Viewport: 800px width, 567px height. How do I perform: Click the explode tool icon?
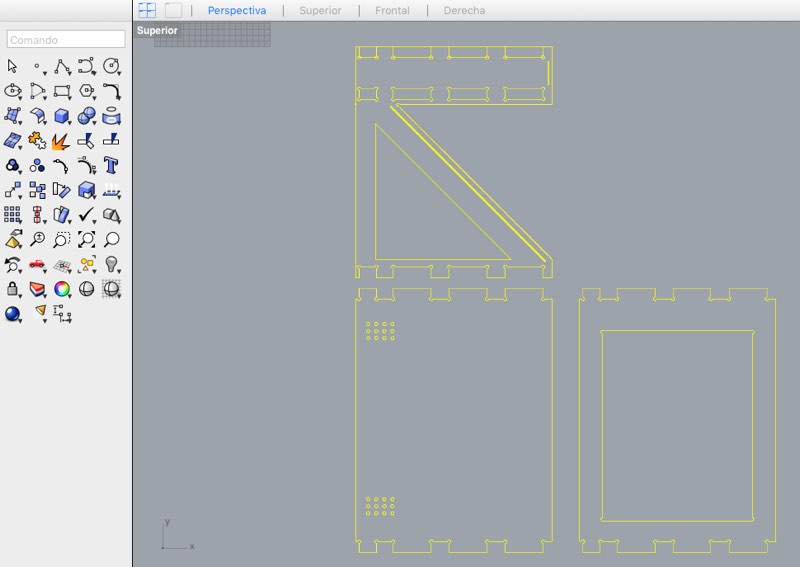(61, 141)
